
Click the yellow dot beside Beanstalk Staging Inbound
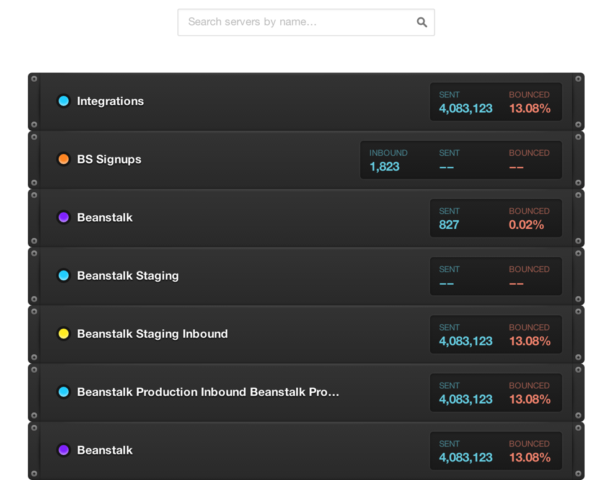coord(63,334)
